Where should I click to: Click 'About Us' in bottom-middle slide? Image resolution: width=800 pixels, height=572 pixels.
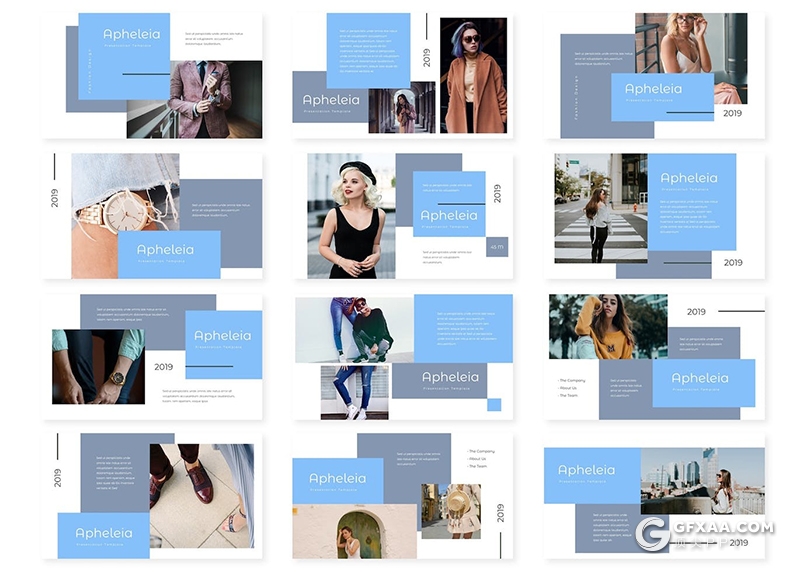click(x=480, y=459)
